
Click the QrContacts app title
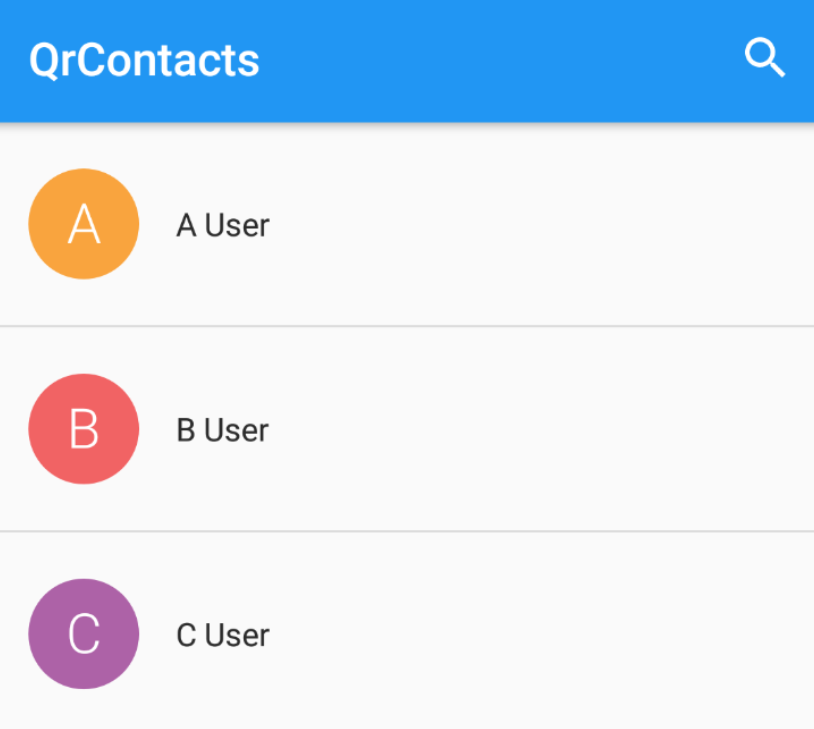(143, 60)
